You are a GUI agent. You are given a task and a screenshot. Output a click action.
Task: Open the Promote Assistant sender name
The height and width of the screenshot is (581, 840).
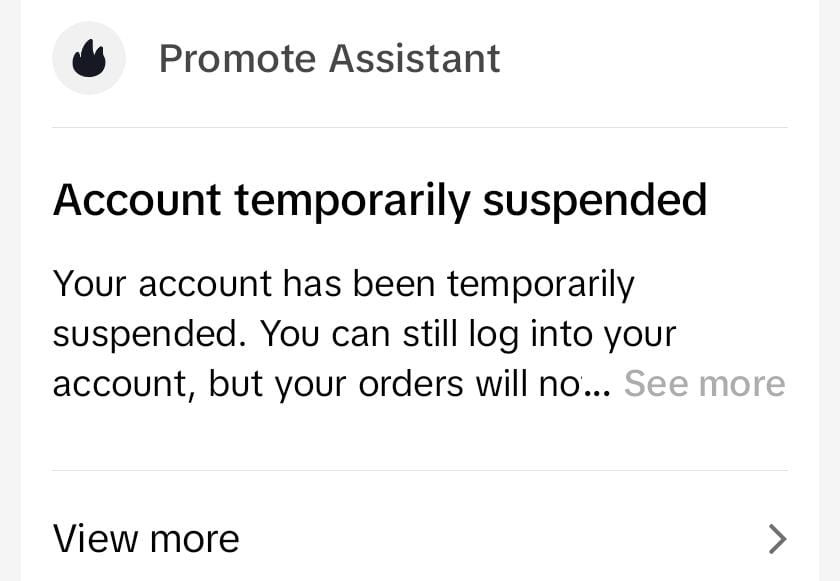click(329, 59)
